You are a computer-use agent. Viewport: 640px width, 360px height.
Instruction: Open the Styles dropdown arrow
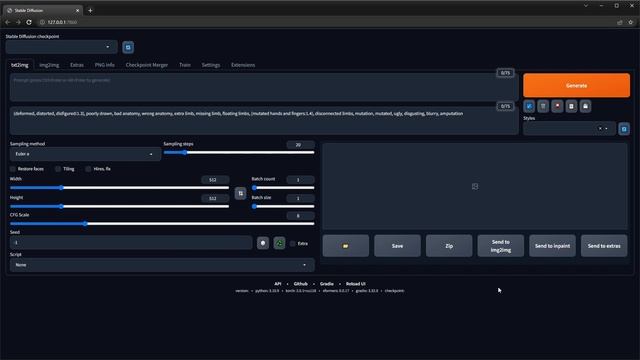click(607, 129)
